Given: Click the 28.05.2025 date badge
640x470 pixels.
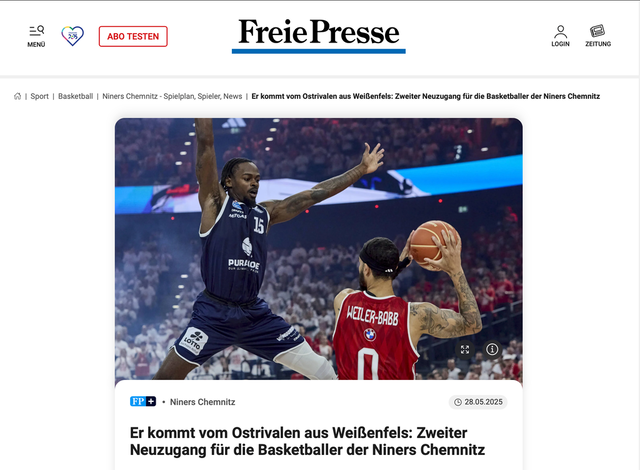Looking at the screenshot, I should (x=478, y=402).
